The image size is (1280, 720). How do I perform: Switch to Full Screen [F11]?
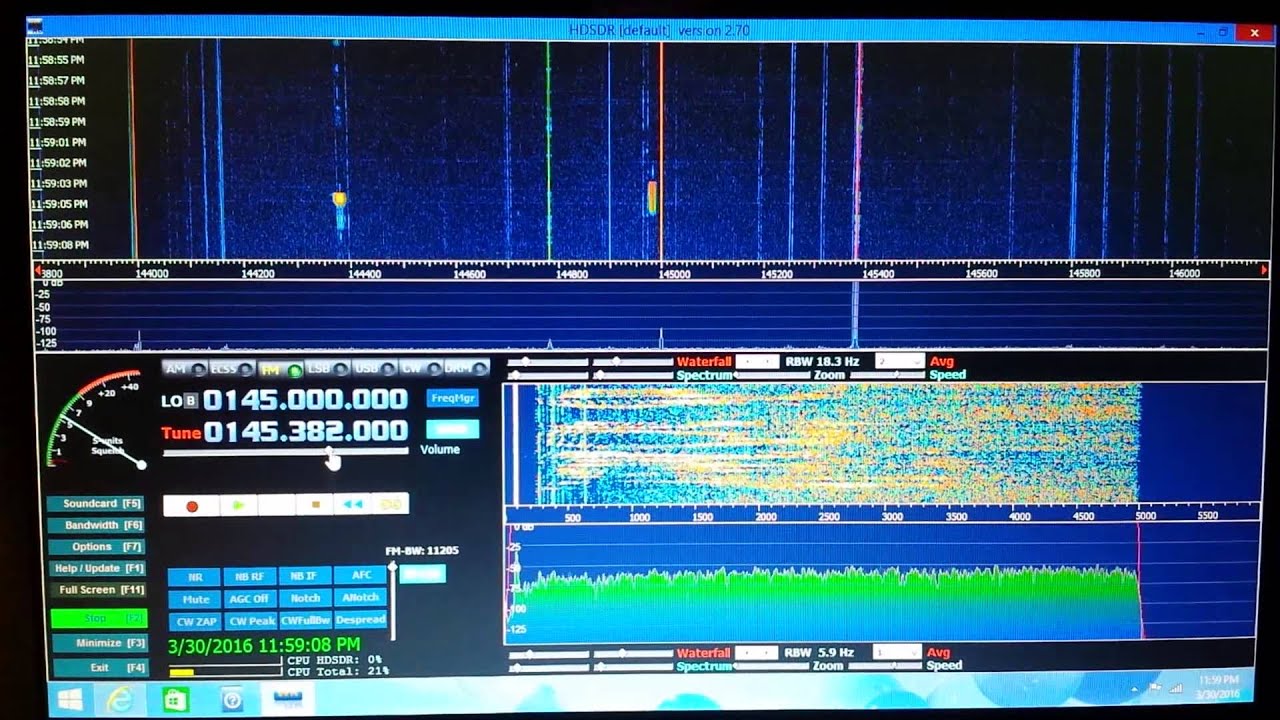(98, 590)
